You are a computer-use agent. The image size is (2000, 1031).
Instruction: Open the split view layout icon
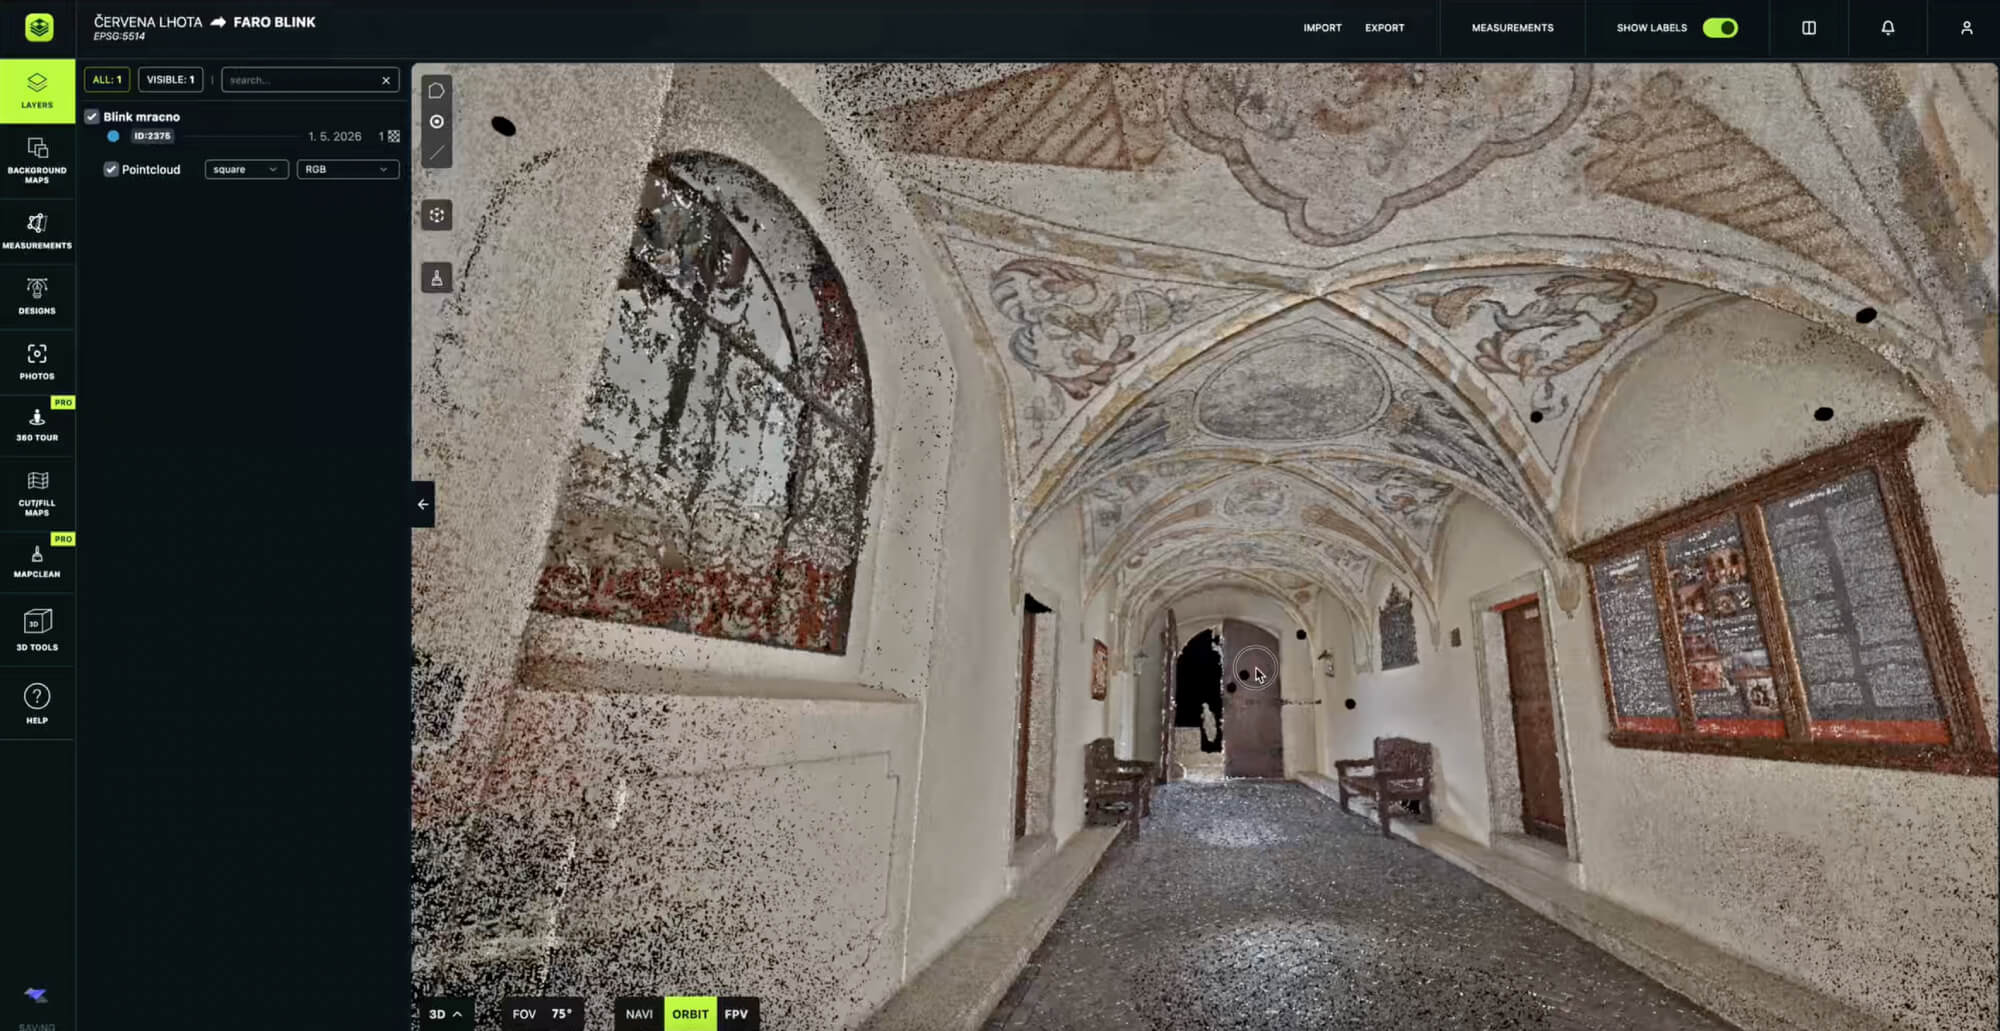pos(1809,28)
